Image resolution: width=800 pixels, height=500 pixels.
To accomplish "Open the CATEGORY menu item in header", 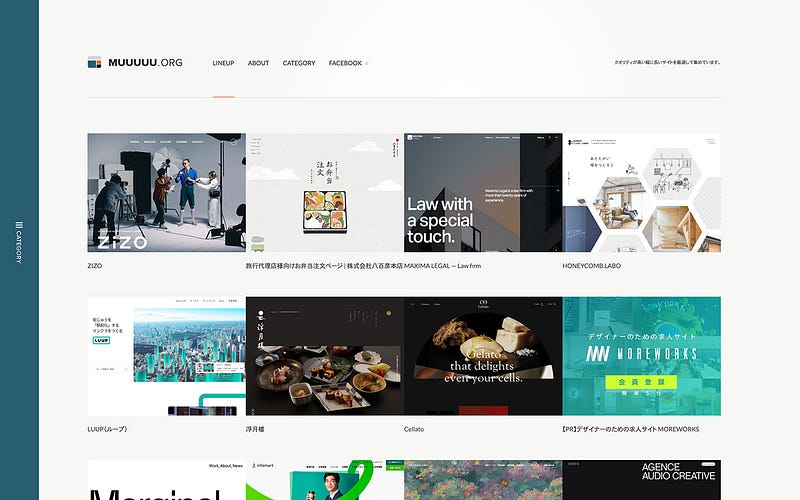I will pyautogui.click(x=299, y=63).
